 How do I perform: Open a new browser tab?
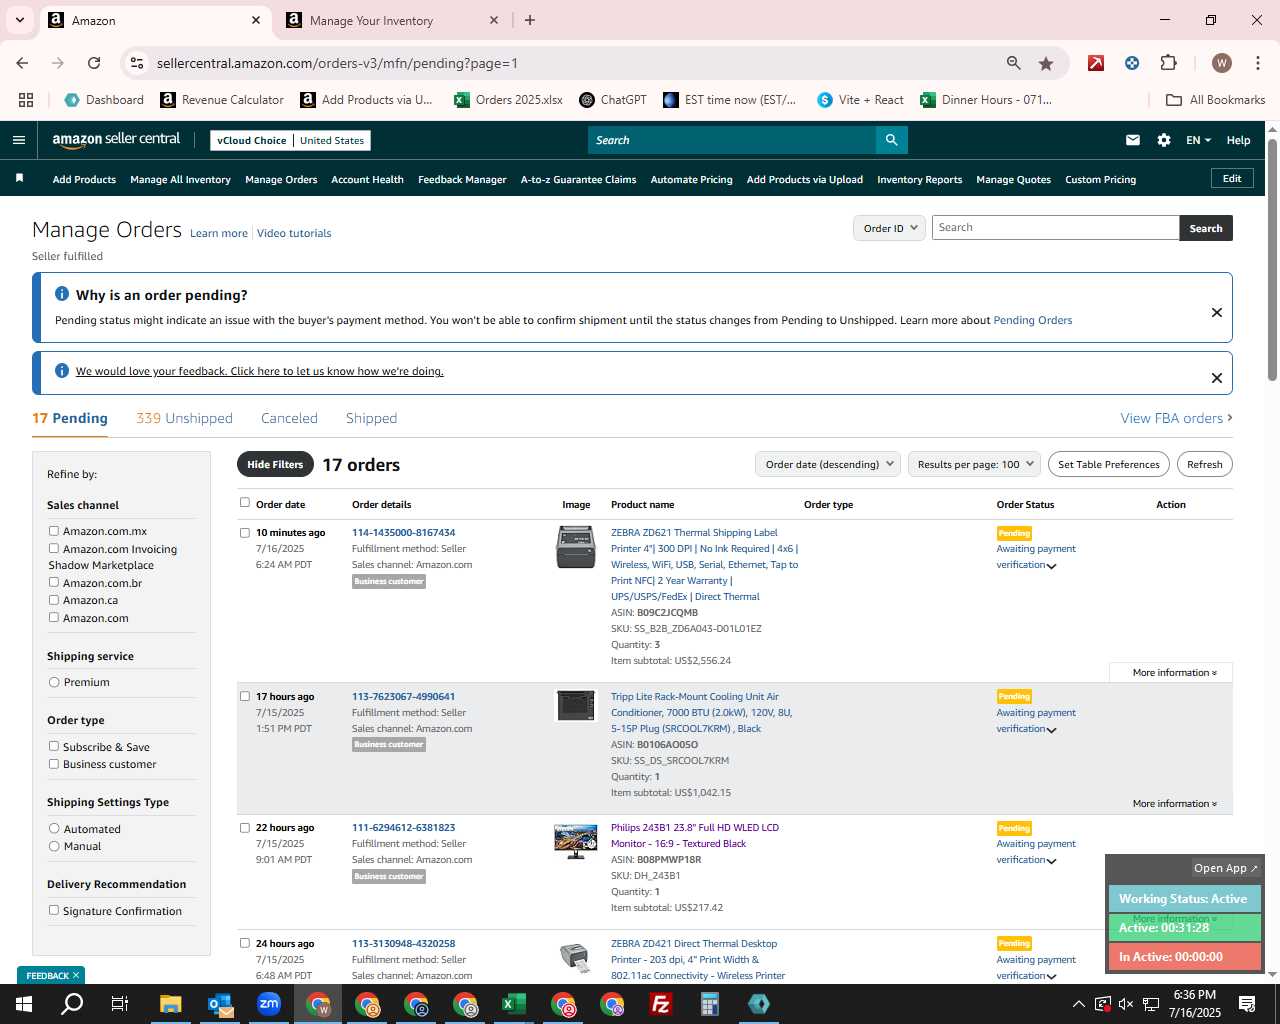point(530,20)
